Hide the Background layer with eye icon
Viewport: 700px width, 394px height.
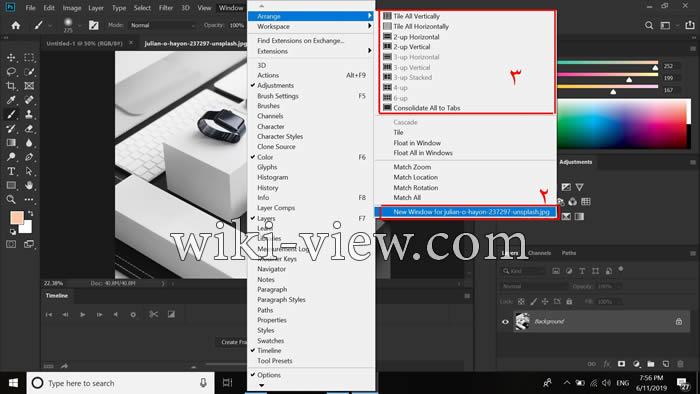coord(505,322)
